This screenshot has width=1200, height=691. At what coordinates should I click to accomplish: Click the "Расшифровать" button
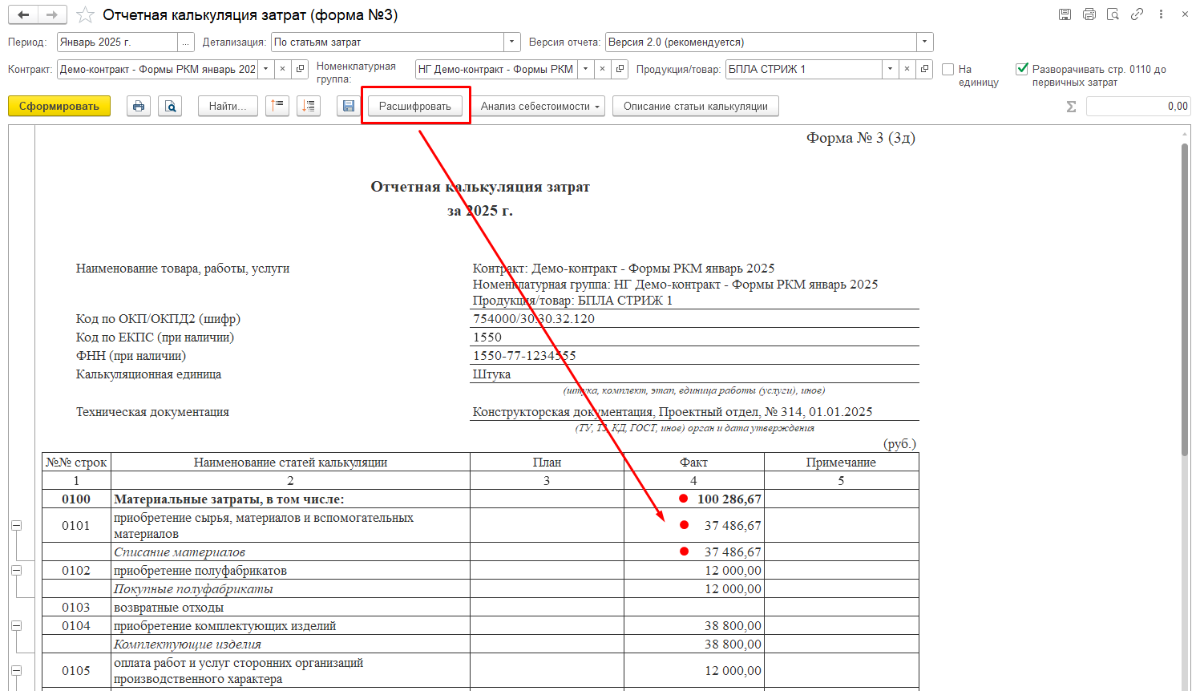coord(415,106)
